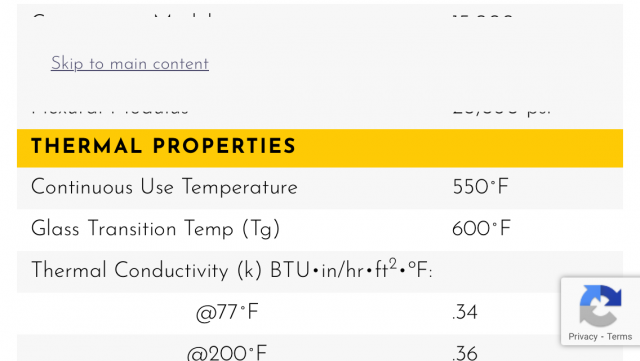Click the Thermal Conductivity (k) row label

click(231, 270)
